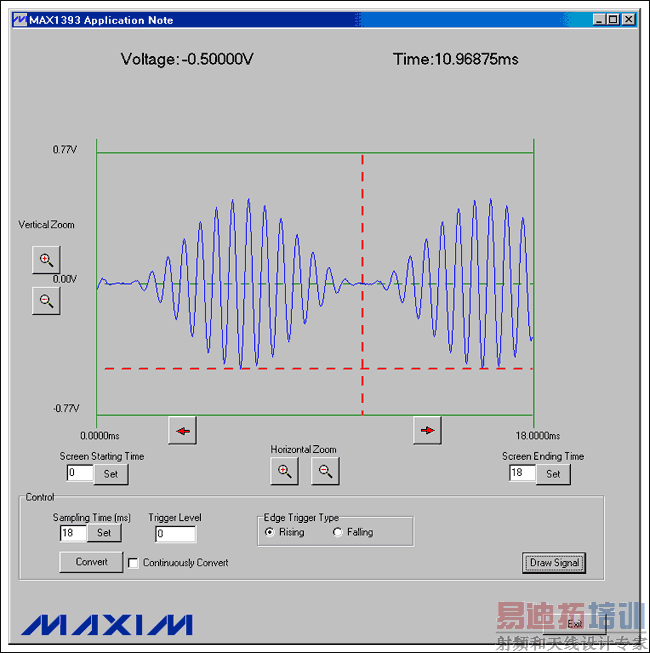The image size is (650, 653).
Task: Click the 0.77V upper axis label
Action: [65, 150]
